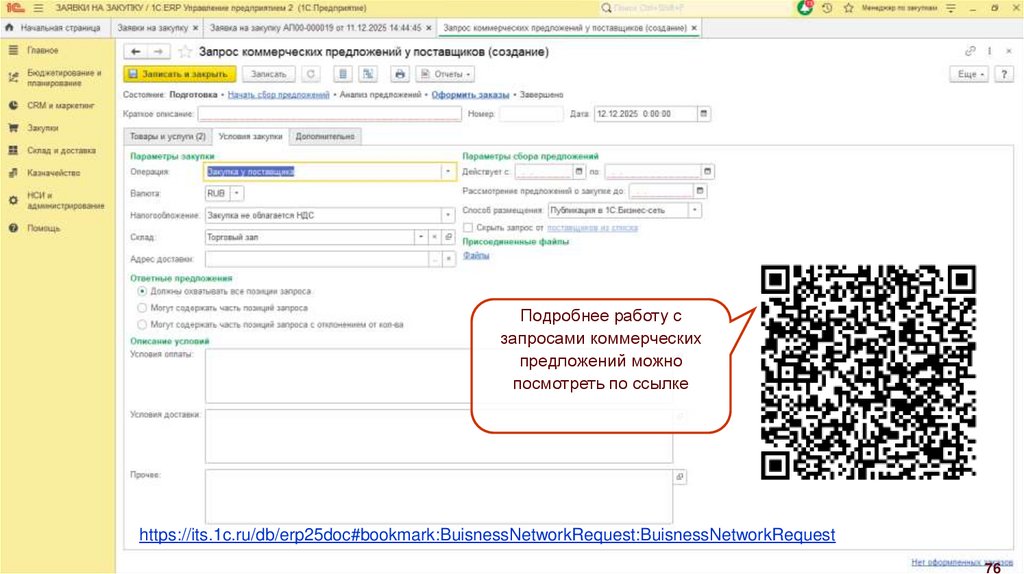Click into the Краткое описание field
Viewport: 1024px width, 574px height.
coord(330,114)
